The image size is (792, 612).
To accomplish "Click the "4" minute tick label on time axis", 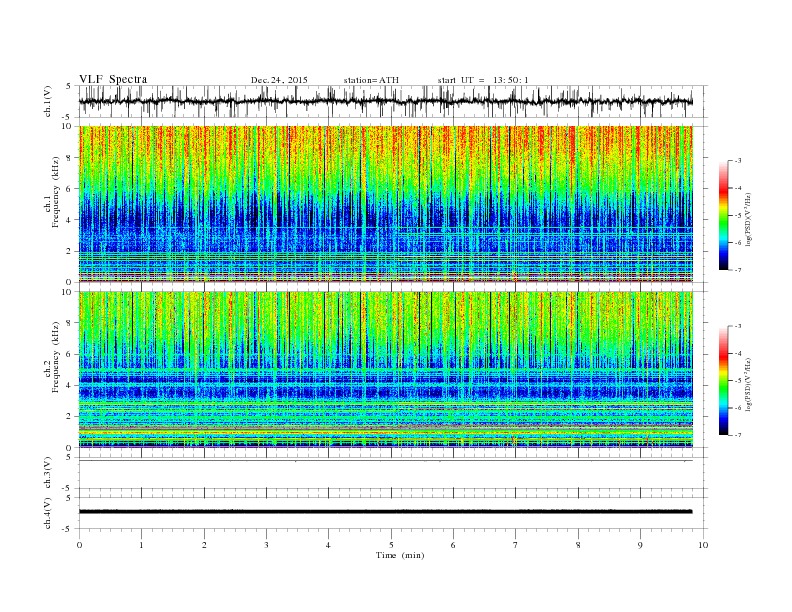I will 328,545.
